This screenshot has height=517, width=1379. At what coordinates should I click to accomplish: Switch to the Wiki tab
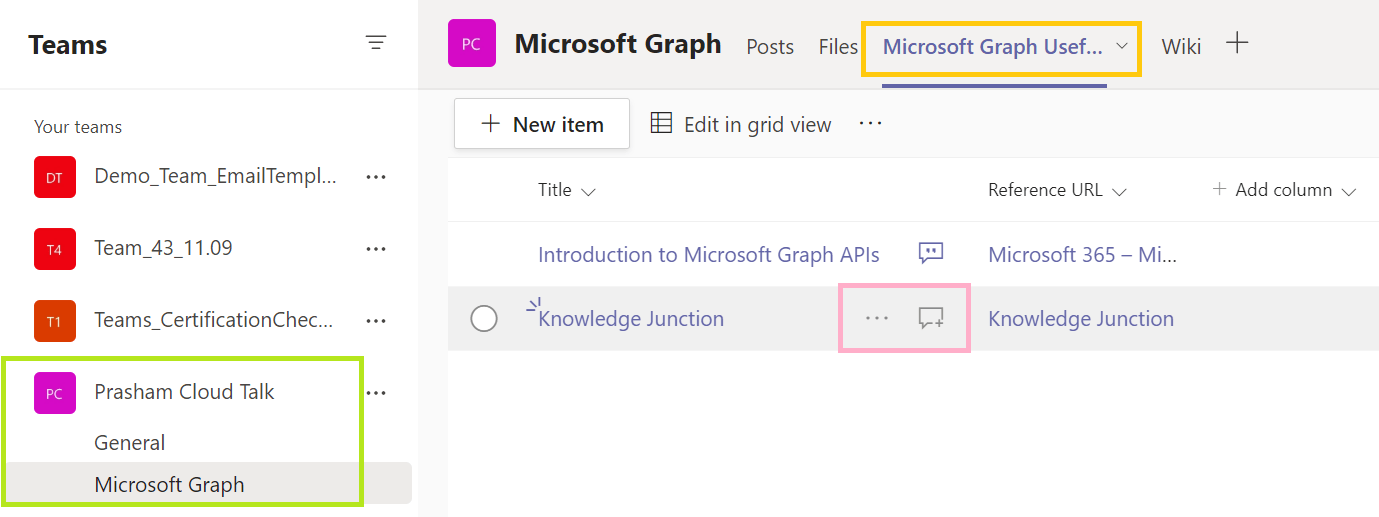point(1181,46)
